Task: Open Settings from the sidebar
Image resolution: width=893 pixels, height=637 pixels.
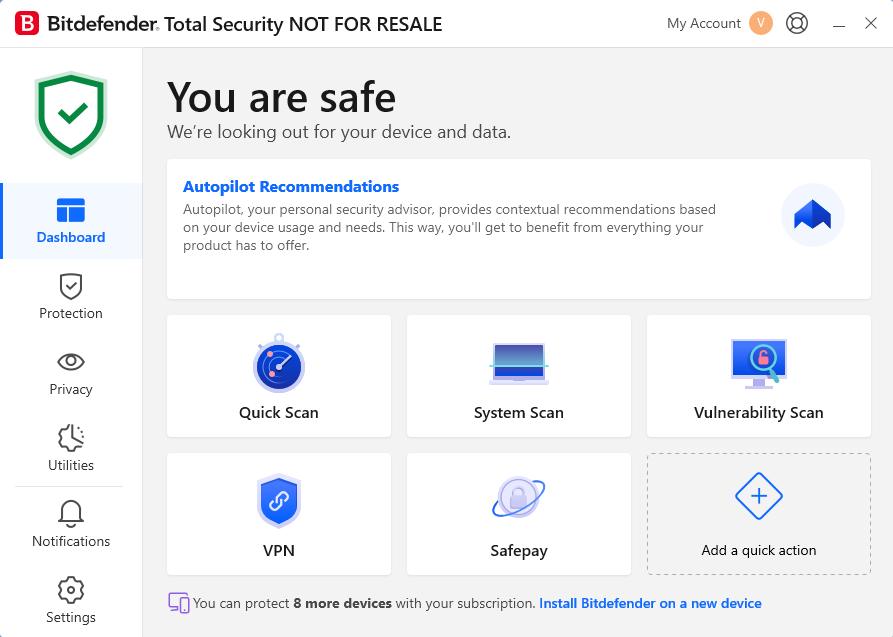Action: click(71, 600)
